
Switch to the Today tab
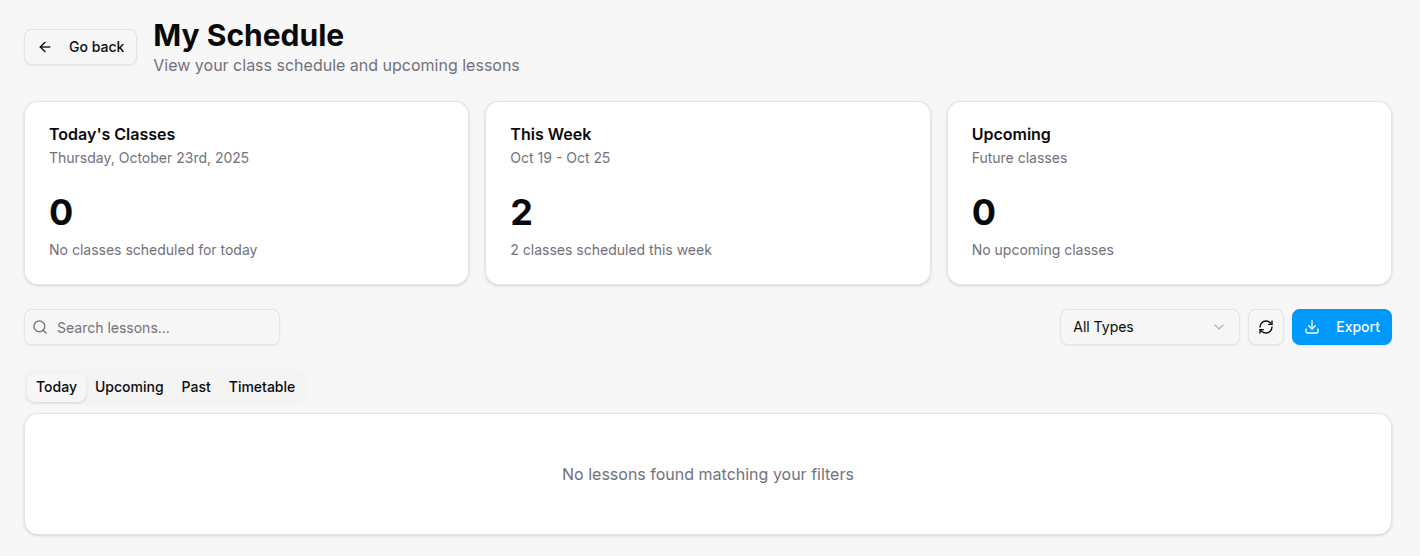[57, 387]
